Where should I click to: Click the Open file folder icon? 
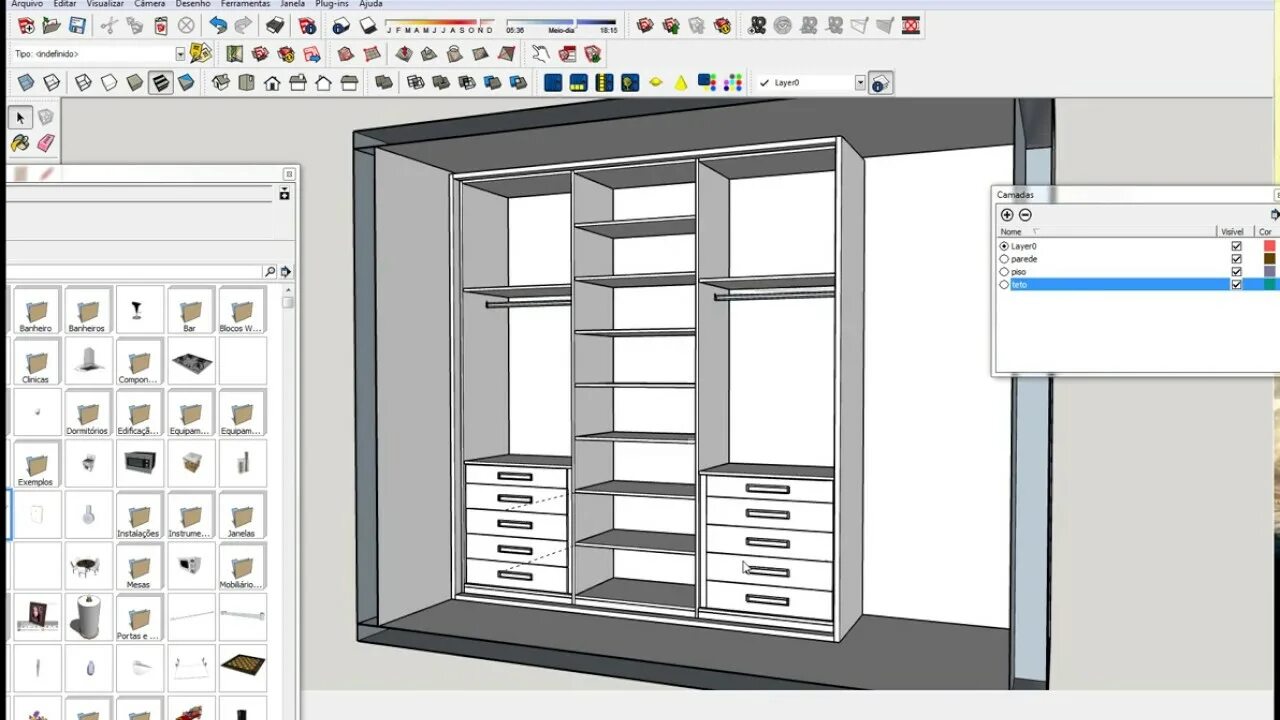(52, 26)
